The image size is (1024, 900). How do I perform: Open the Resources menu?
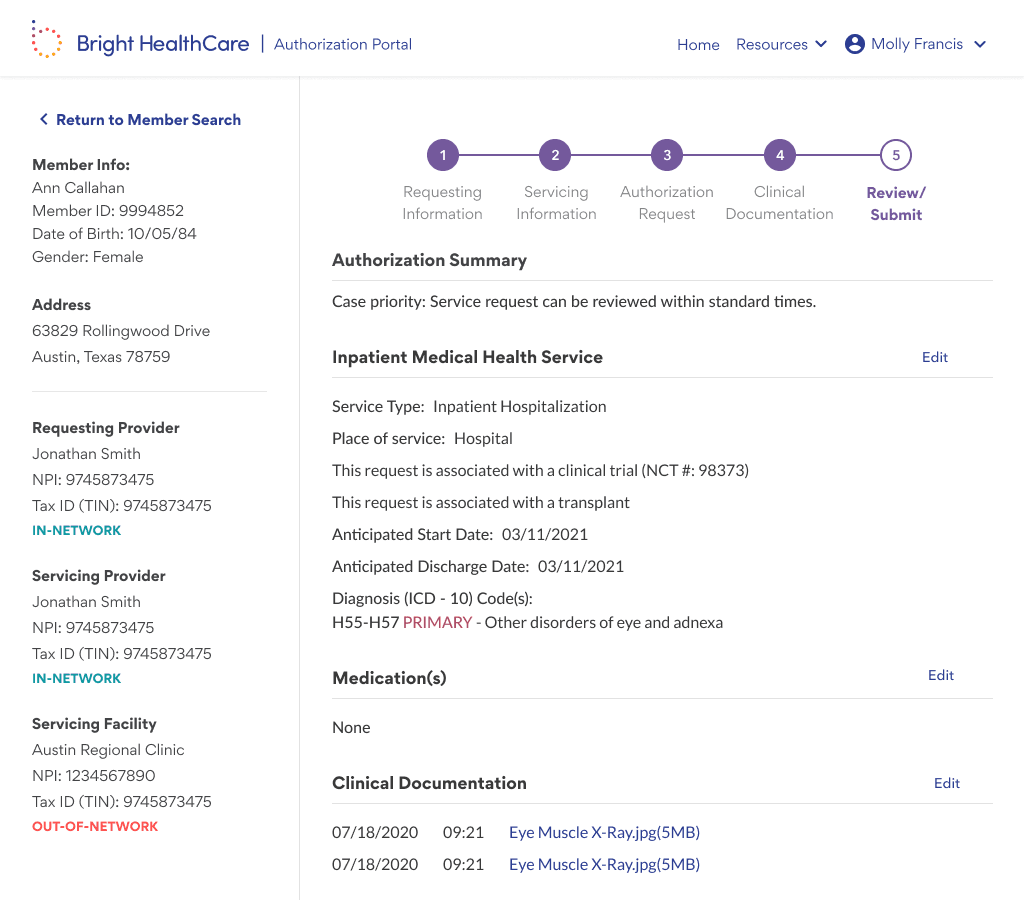pos(772,44)
